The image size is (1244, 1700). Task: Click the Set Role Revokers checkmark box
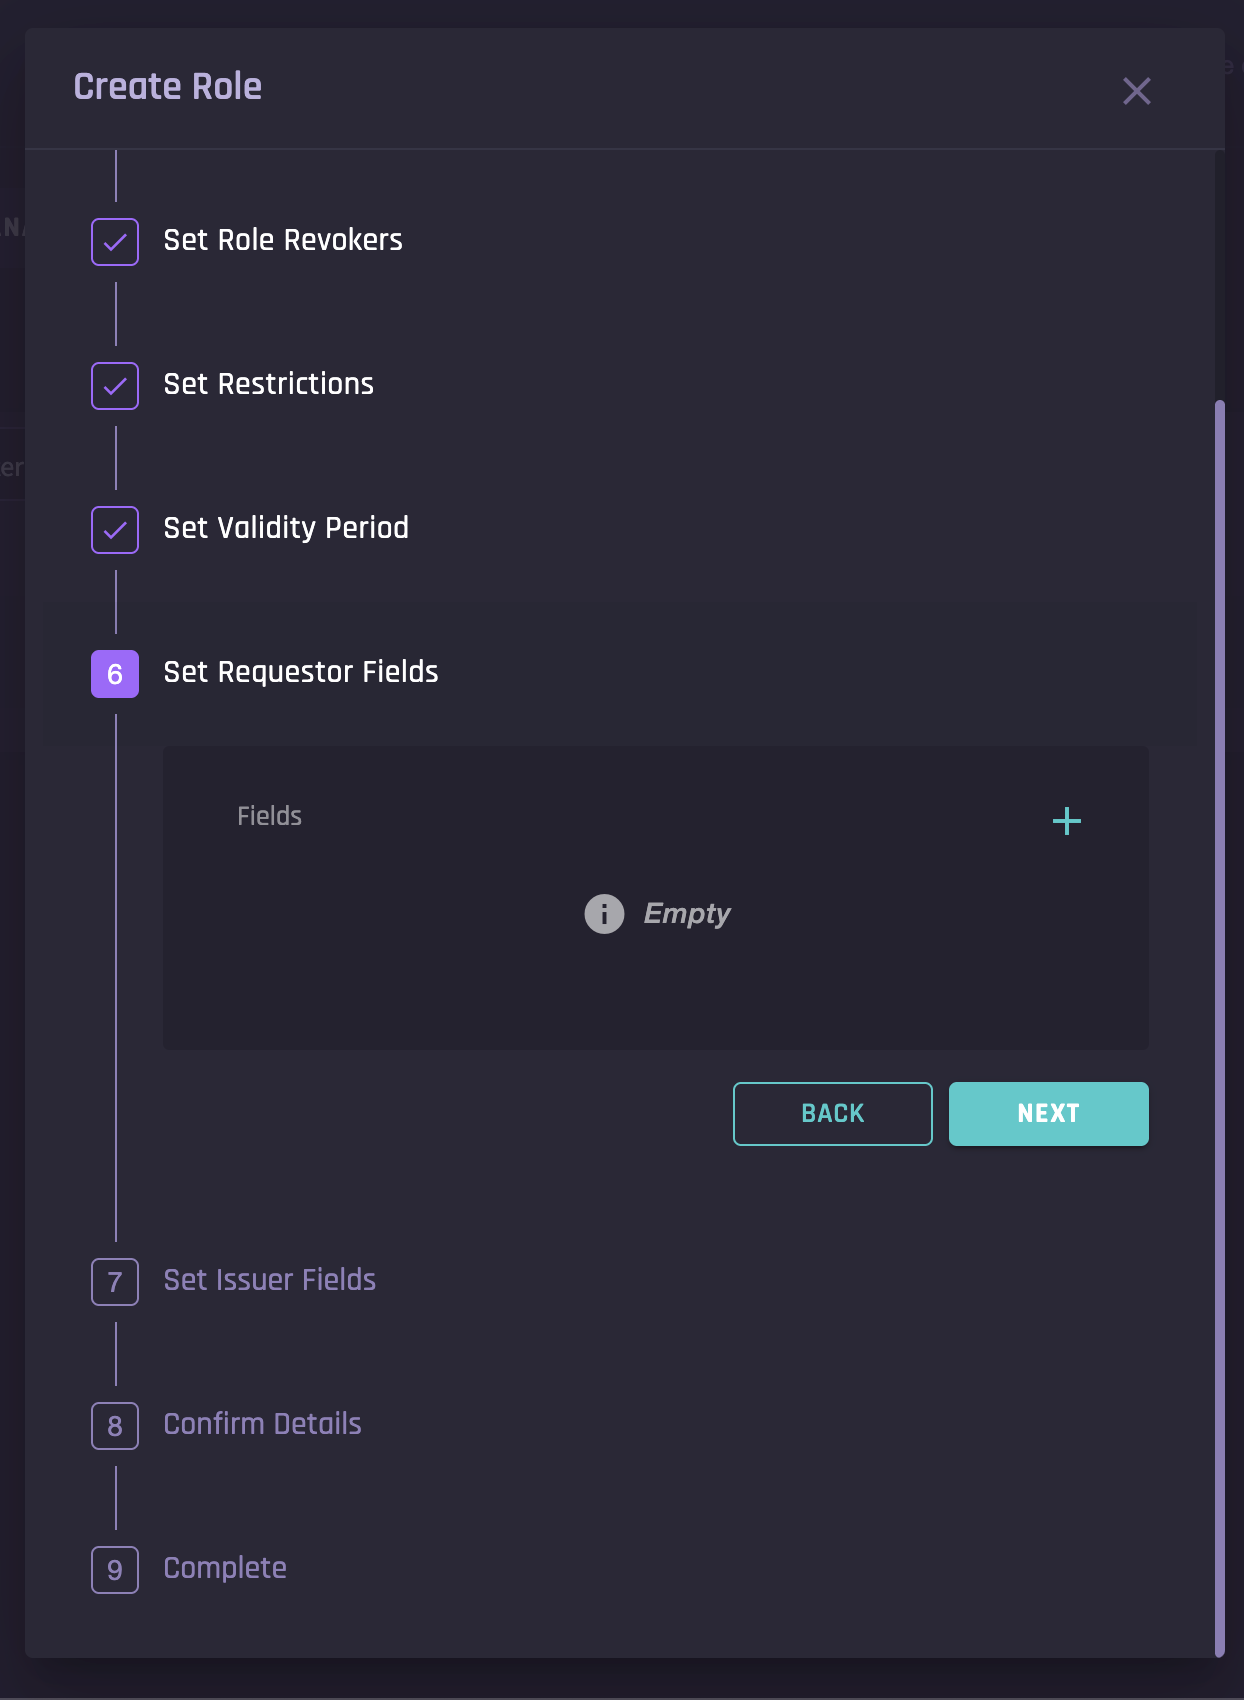pos(115,242)
